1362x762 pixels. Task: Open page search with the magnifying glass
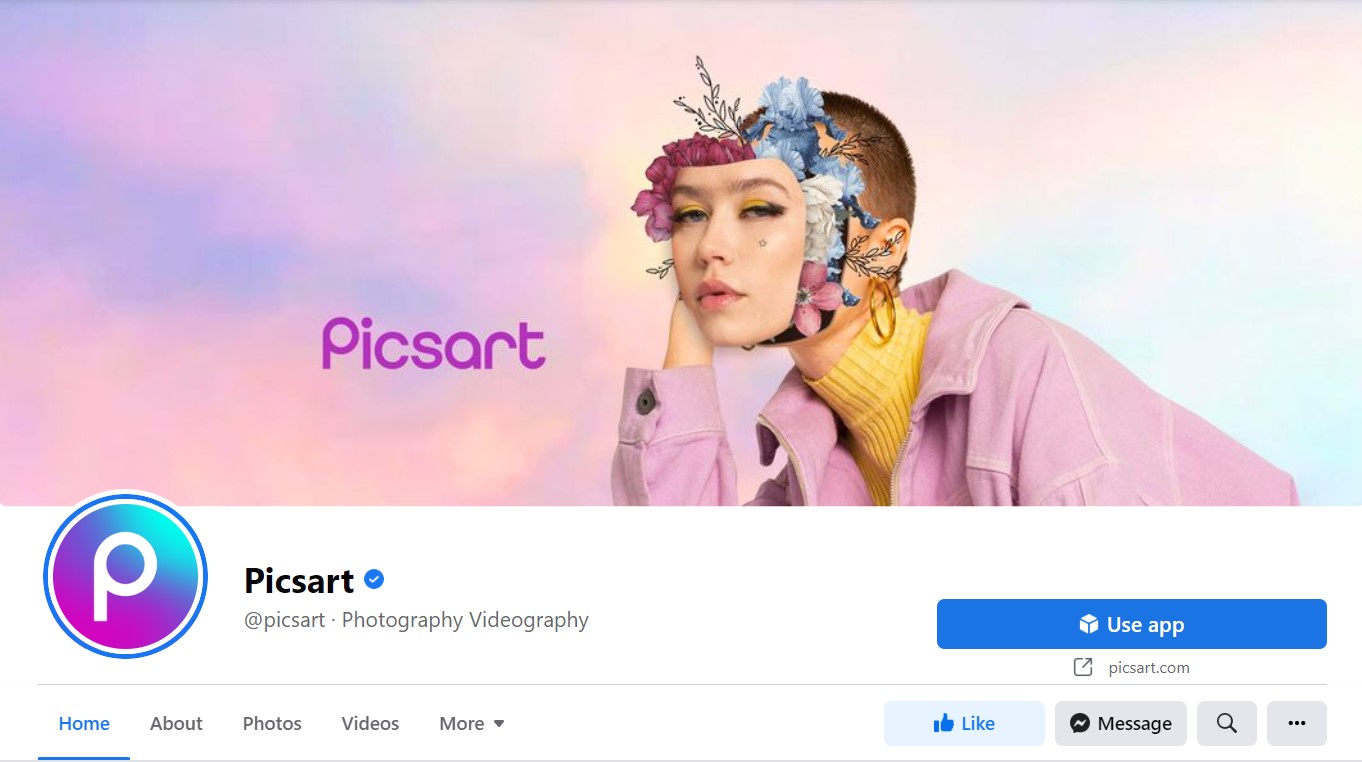[1227, 723]
